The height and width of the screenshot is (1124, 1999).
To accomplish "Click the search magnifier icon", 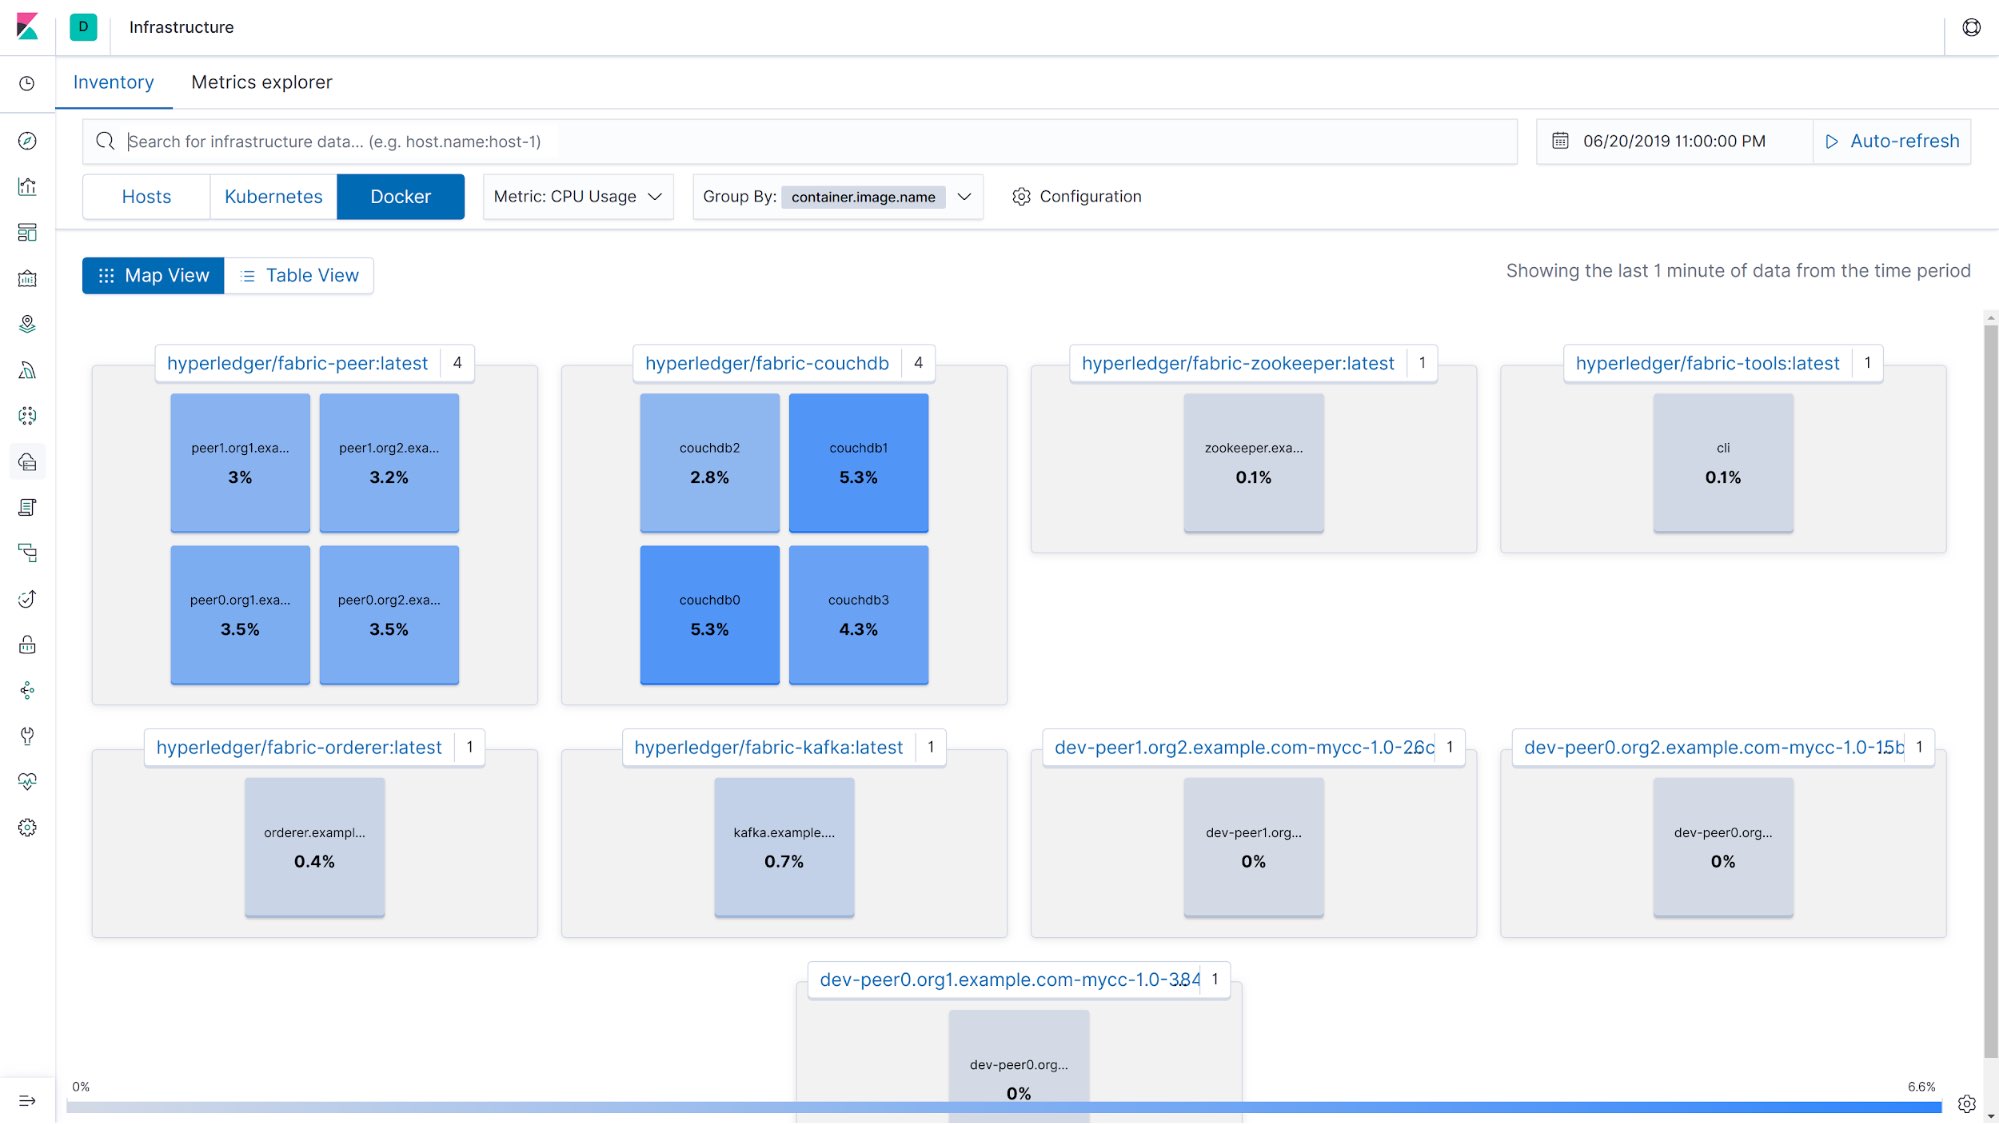I will (x=105, y=141).
